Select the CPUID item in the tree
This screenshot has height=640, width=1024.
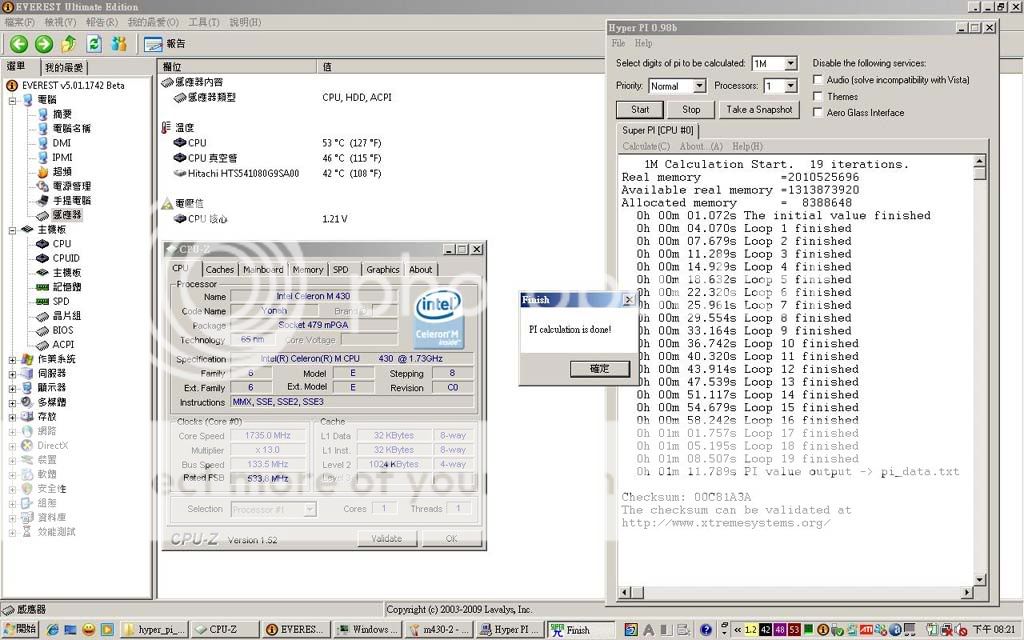tap(66, 258)
